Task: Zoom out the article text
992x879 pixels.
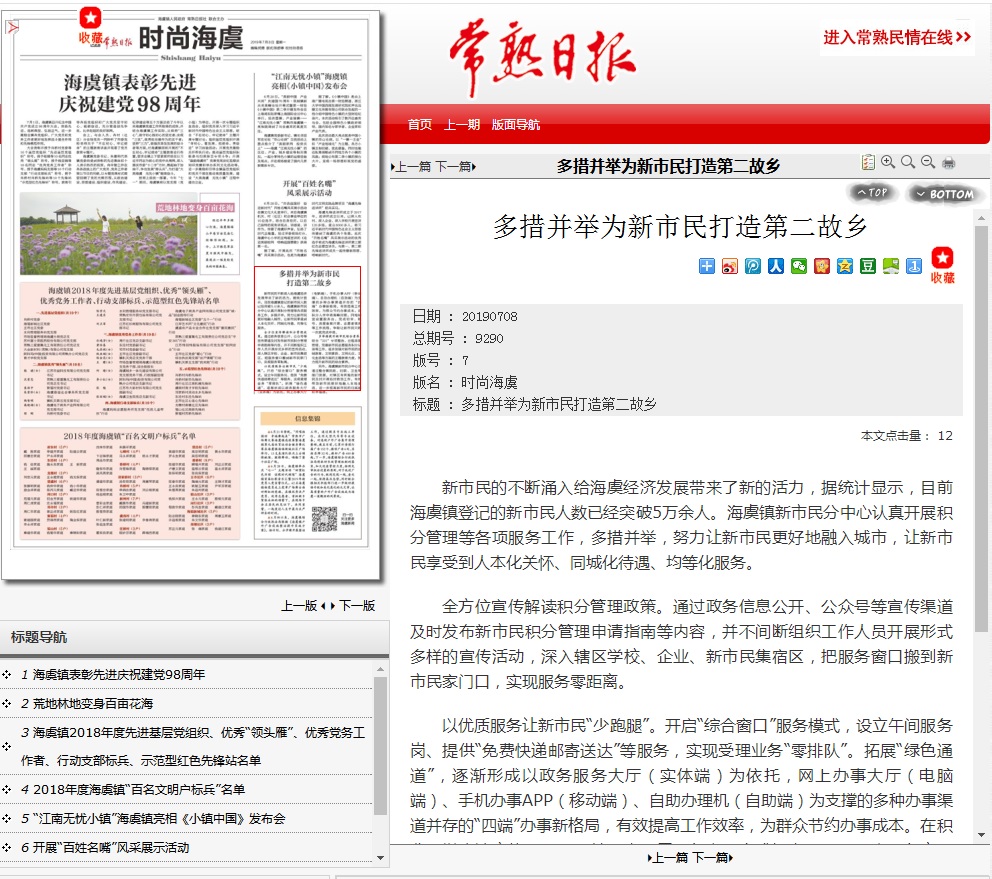Action: (x=928, y=162)
